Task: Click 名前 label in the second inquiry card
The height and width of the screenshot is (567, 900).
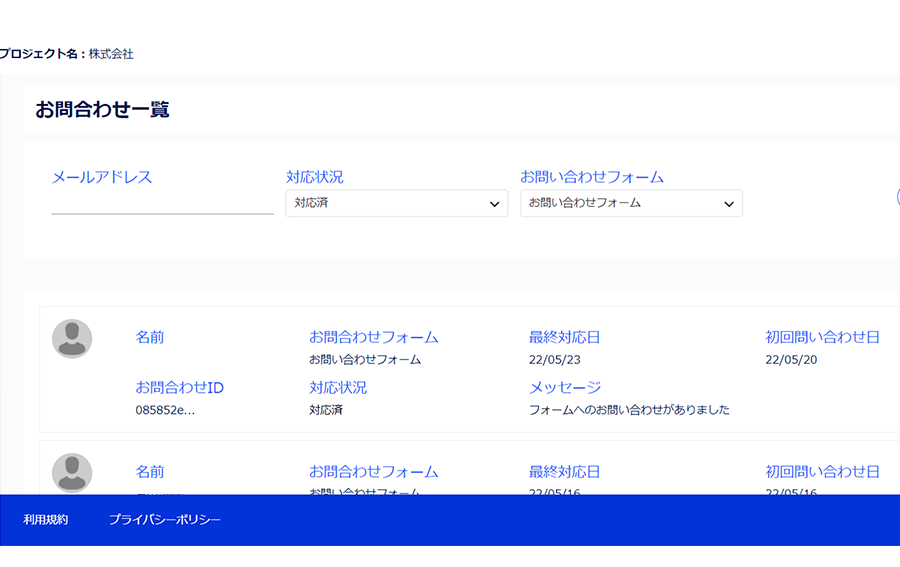Action: (150, 472)
